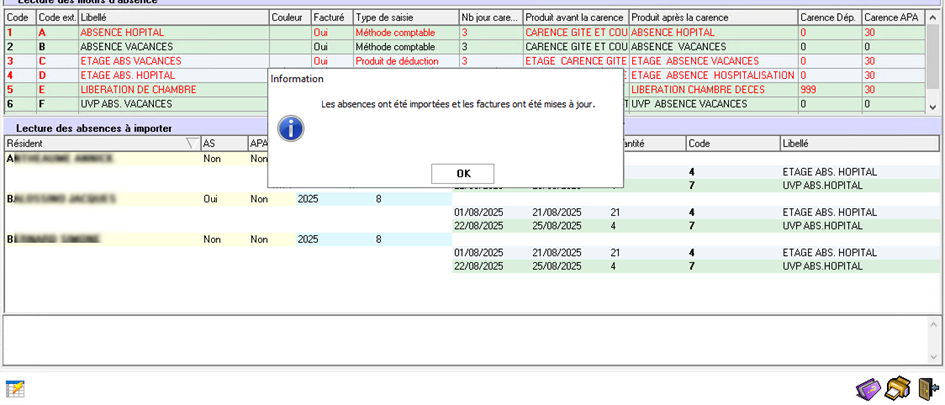
Task: Click the ETAGE ABSENCE HOSPITALISATION cell
Action: coord(713,75)
